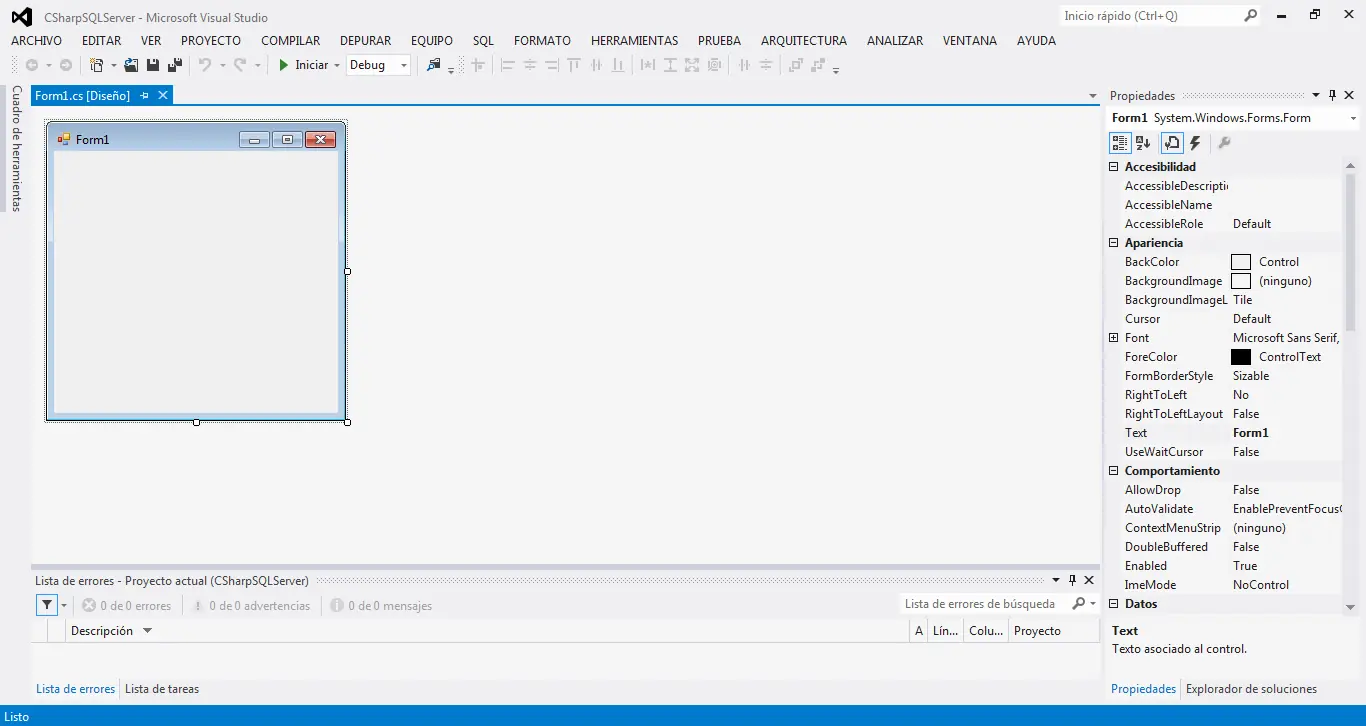The image size is (1366, 726).
Task: Show properties by category icon
Action: coord(1120,143)
